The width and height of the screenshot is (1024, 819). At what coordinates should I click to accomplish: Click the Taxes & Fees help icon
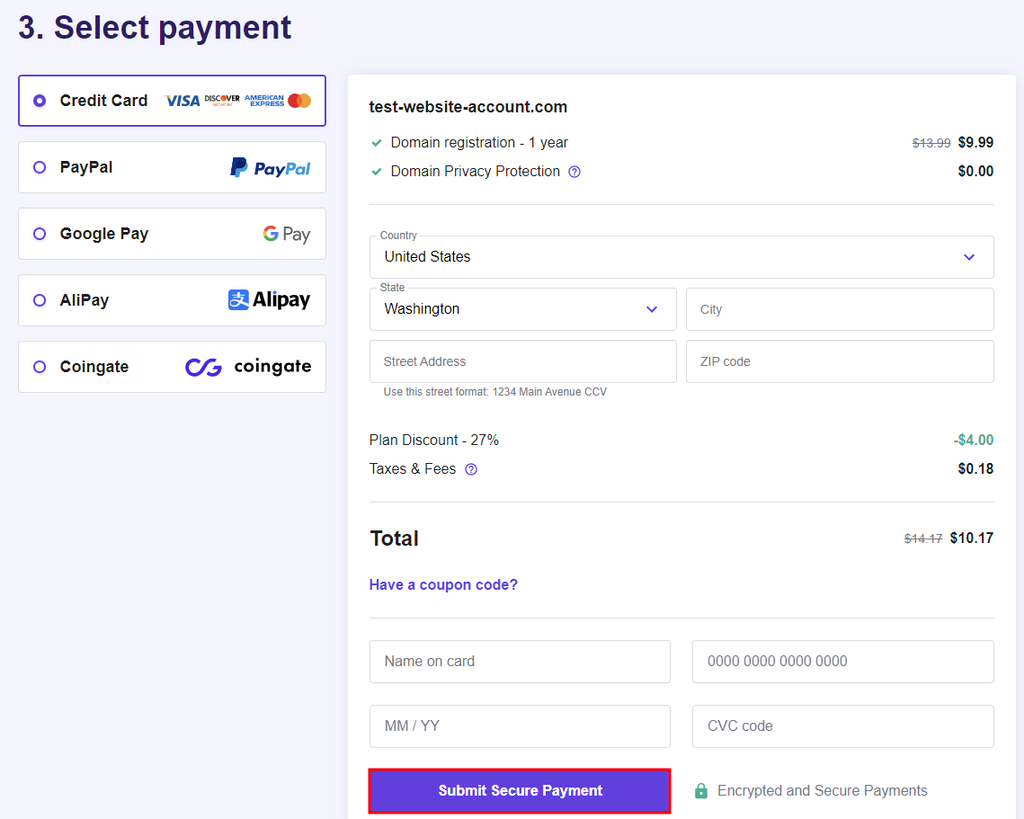[x=471, y=469]
